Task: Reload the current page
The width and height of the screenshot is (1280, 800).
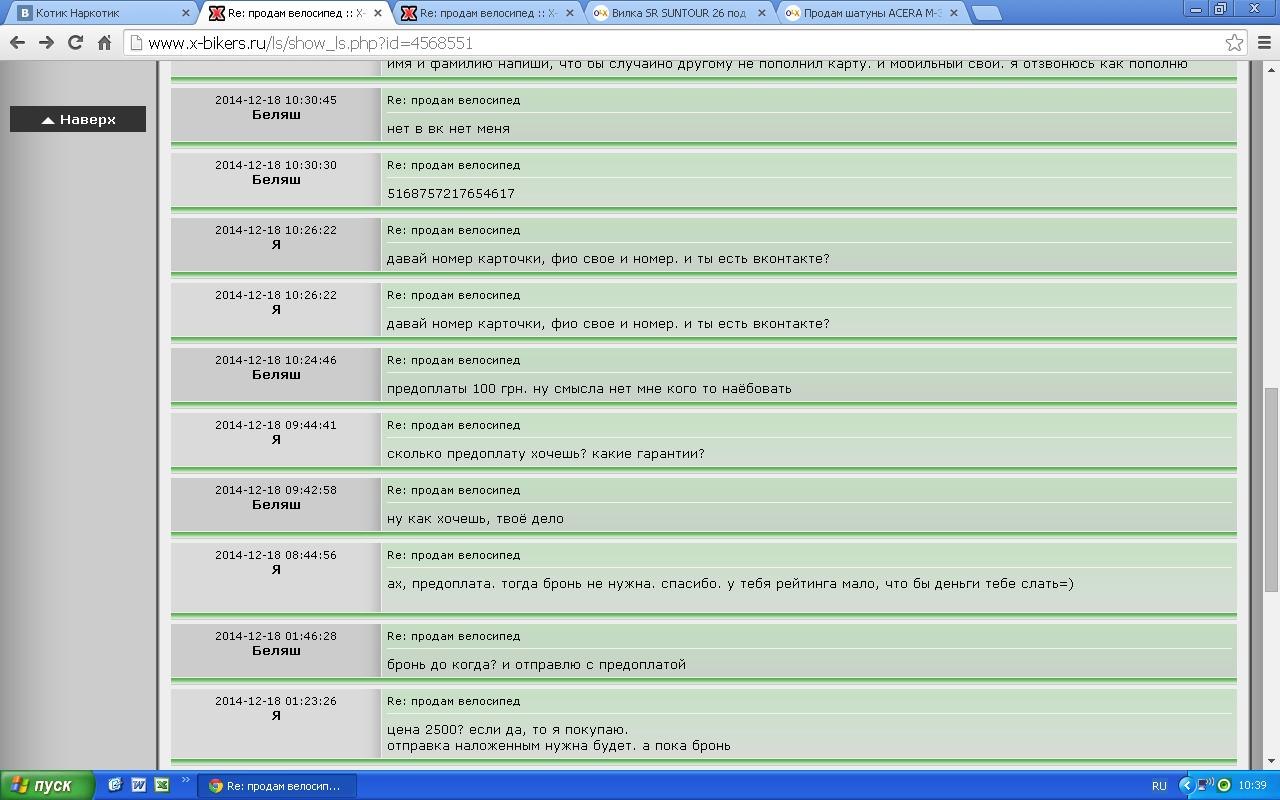Action: coord(75,43)
